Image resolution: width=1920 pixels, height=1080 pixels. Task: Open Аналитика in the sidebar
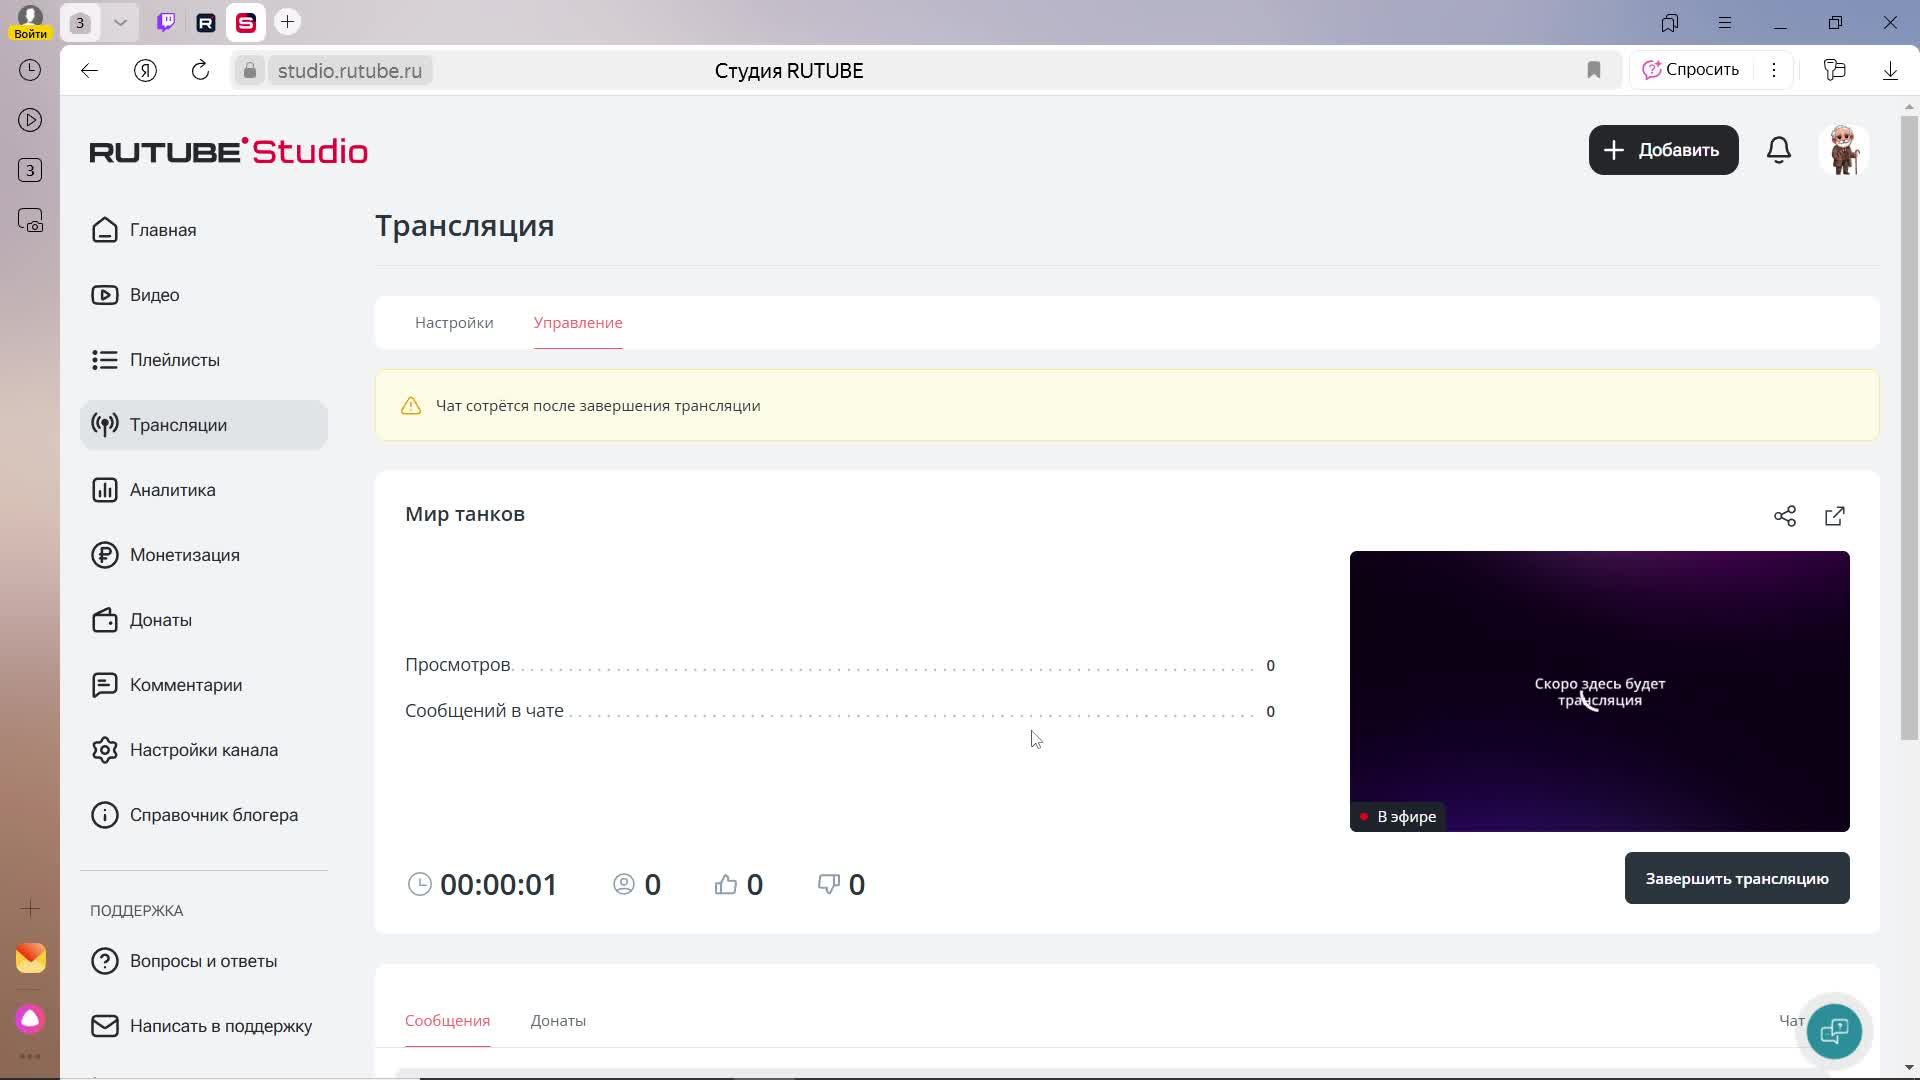[x=204, y=490]
